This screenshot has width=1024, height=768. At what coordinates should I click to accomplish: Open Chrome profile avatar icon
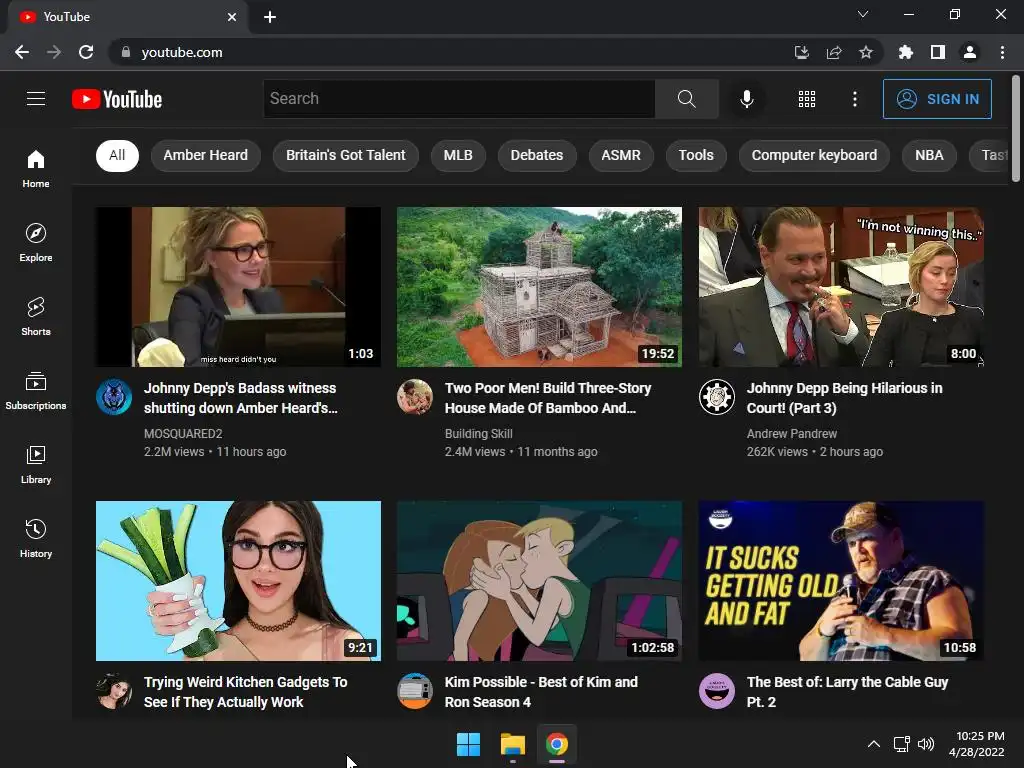point(970,52)
